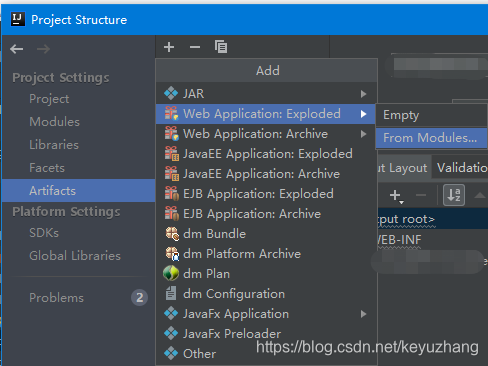Choose EJB Application: Archive
488x366 pixels.
click(266, 214)
